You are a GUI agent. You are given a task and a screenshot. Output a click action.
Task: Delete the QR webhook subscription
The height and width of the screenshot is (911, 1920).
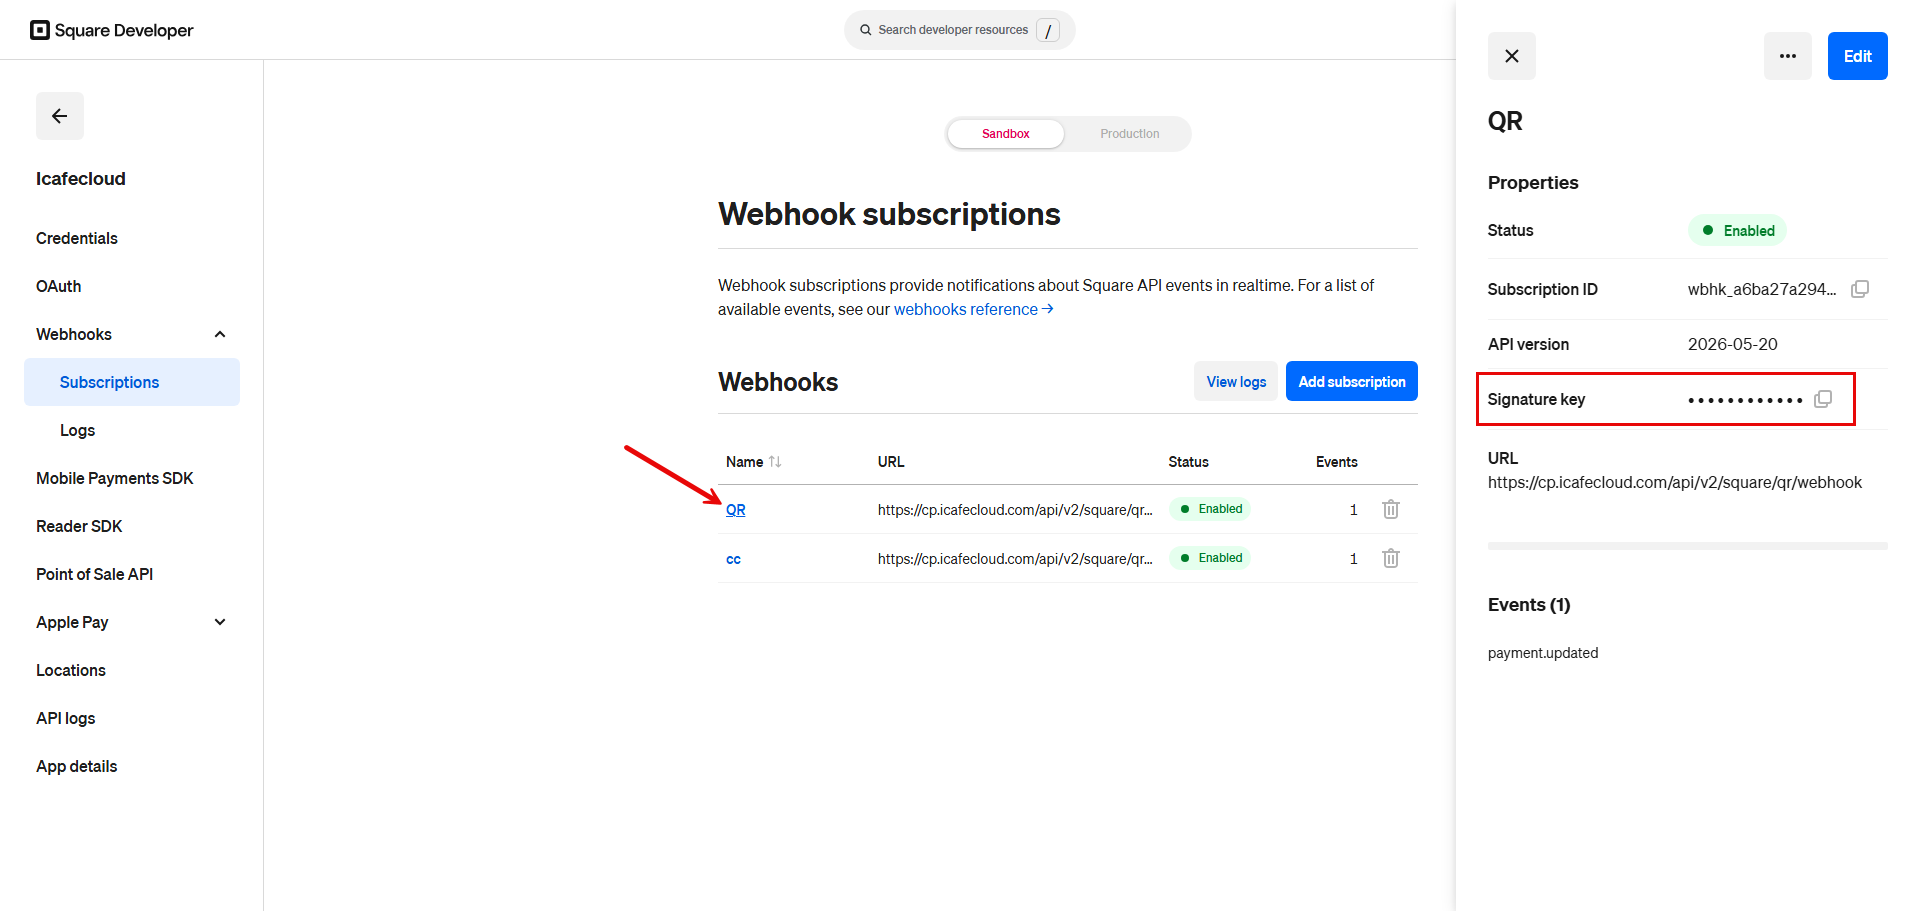point(1390,509)
